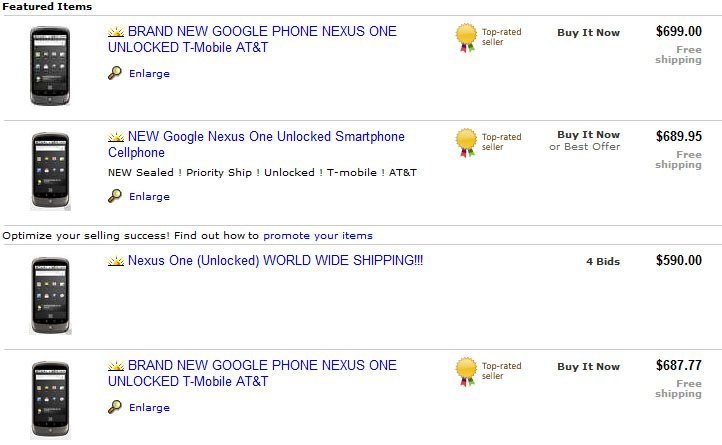Open the Nexus One (Unlocked) WORLD WIDE SHIPPING listing
722x445 pixels.
275,260
